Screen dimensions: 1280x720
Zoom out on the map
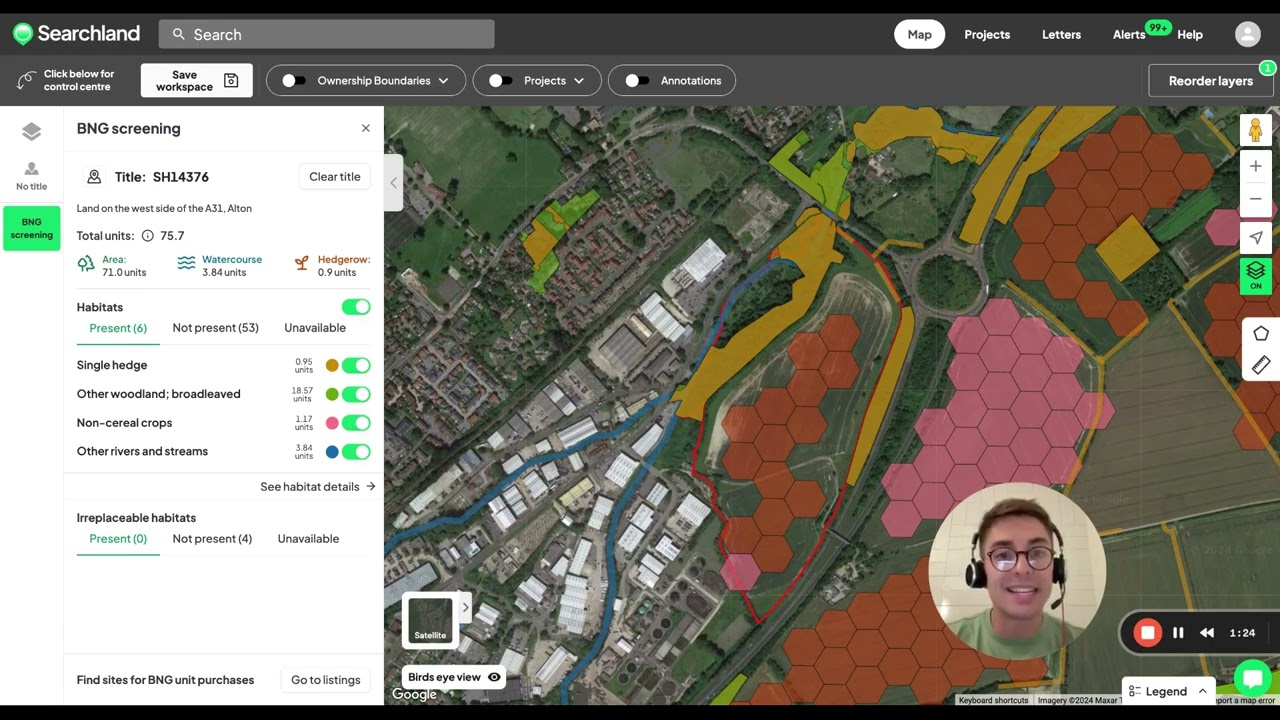[x=1256, y=199]
